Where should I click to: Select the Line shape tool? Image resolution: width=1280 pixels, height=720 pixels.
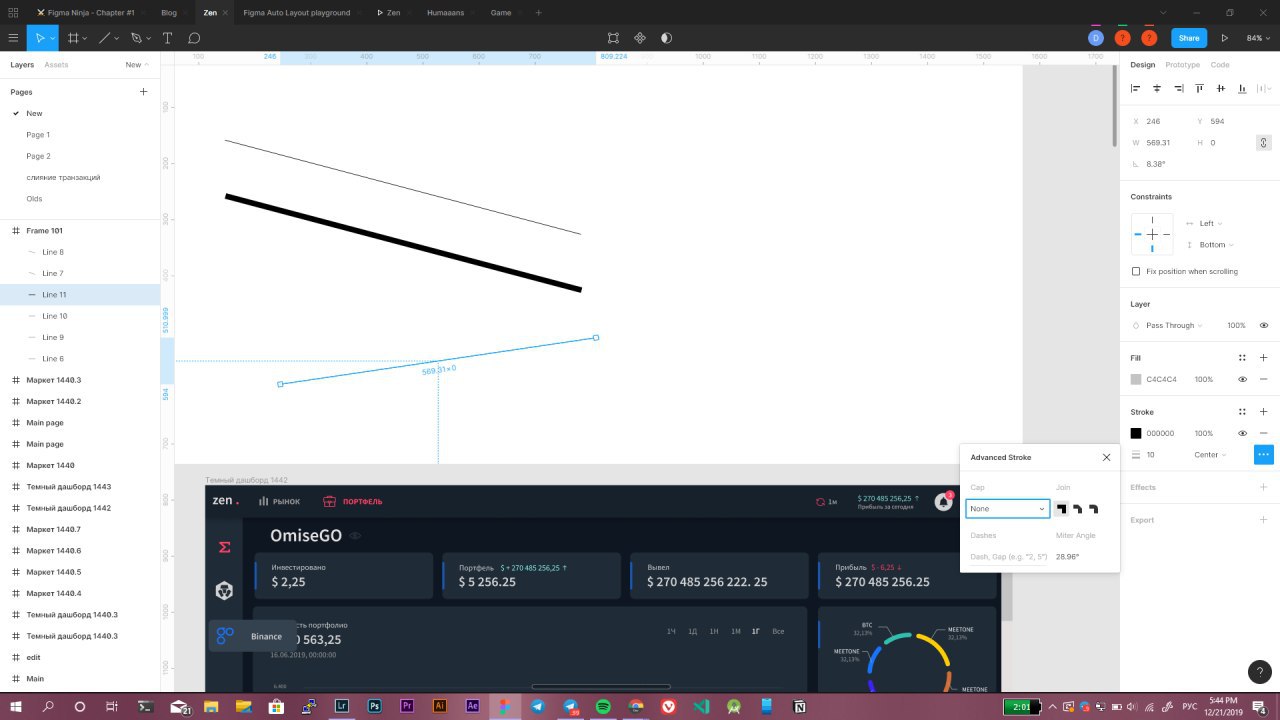click(x=104, y=38)
